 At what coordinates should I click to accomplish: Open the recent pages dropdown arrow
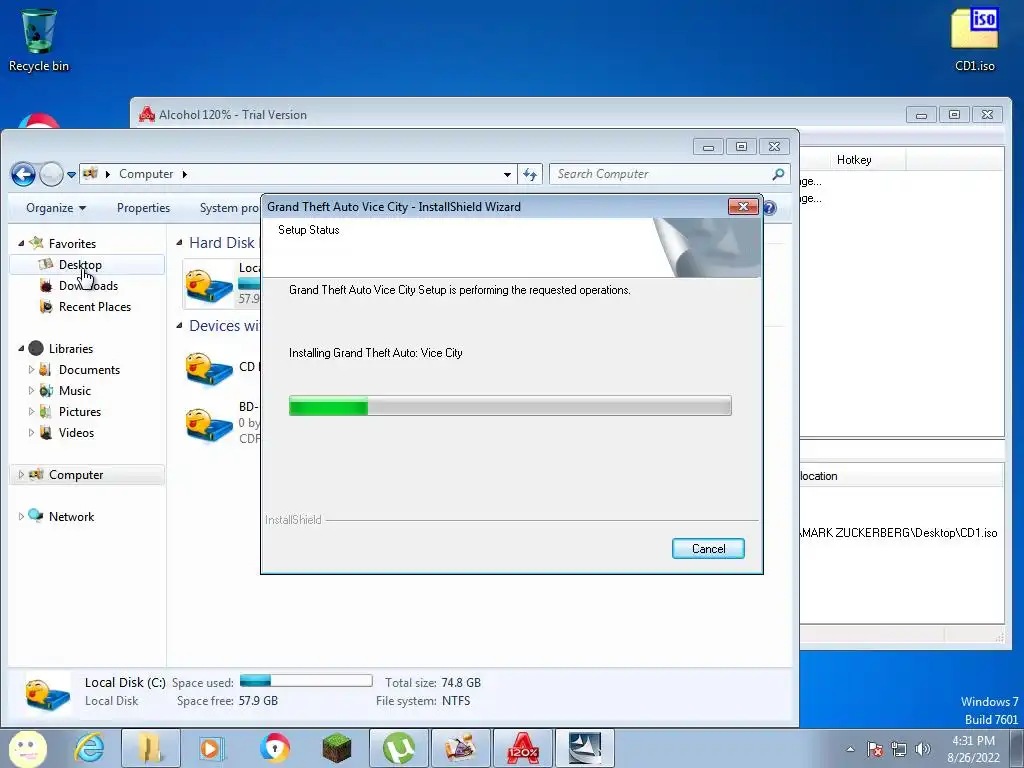click(71, 175)
